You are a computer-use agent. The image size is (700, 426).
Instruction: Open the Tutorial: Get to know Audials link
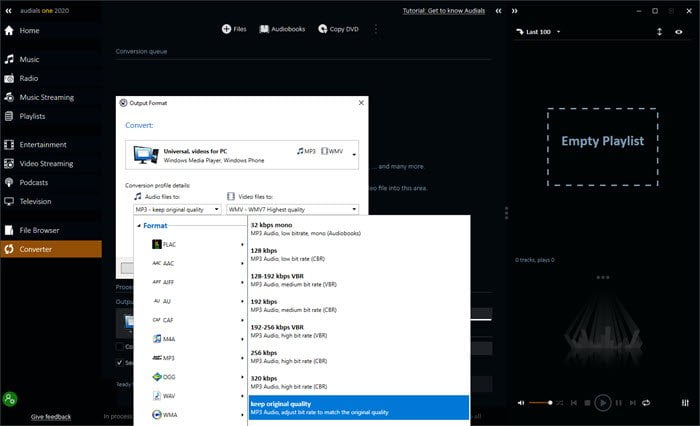444,11
